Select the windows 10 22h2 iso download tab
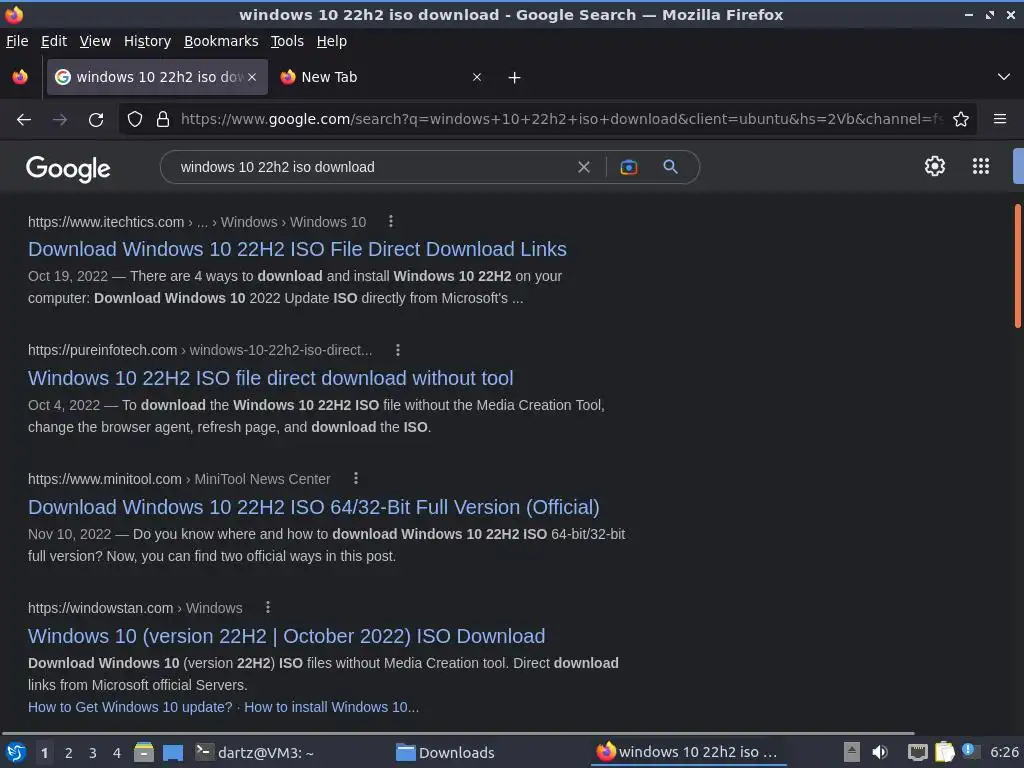The width and height of the screenshot is (1024, 768). tap(157, 77)
